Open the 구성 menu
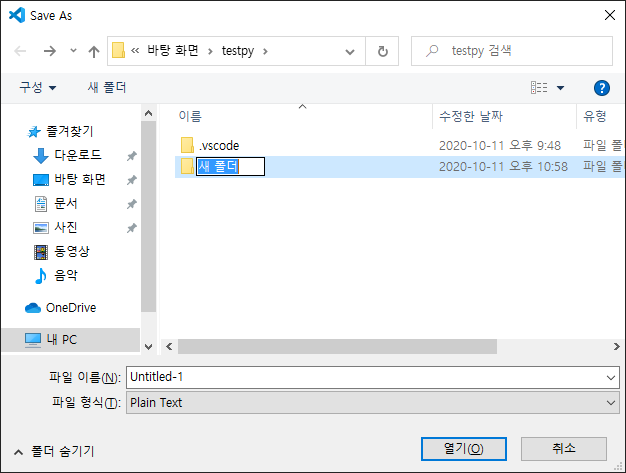The width and height of the screenshot is (626, 473). point(38,87)
